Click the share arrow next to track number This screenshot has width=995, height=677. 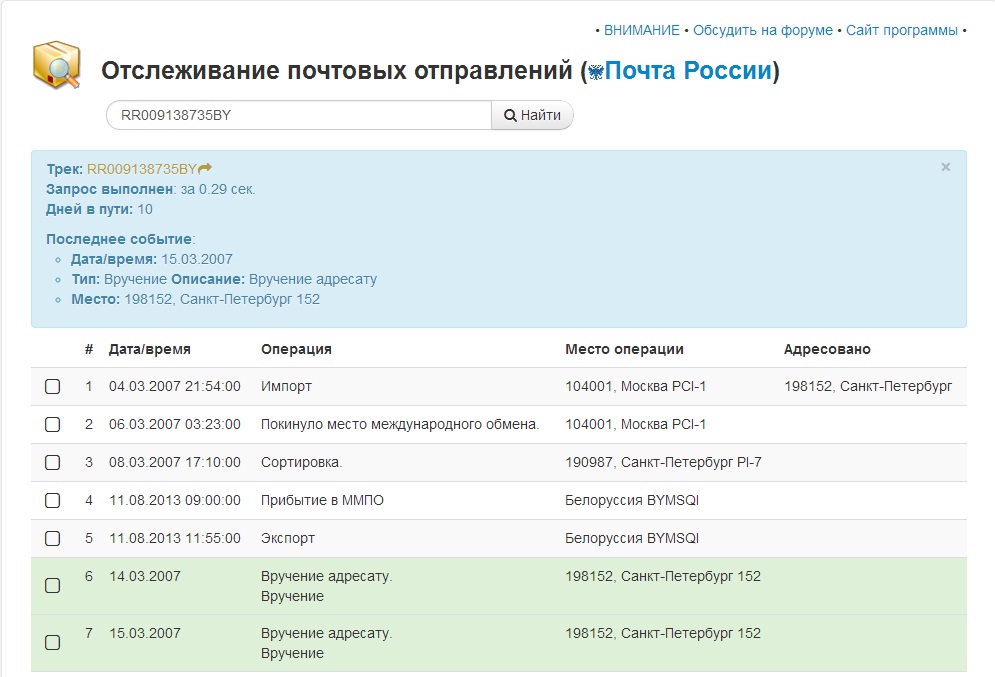(x=205, y=169)
